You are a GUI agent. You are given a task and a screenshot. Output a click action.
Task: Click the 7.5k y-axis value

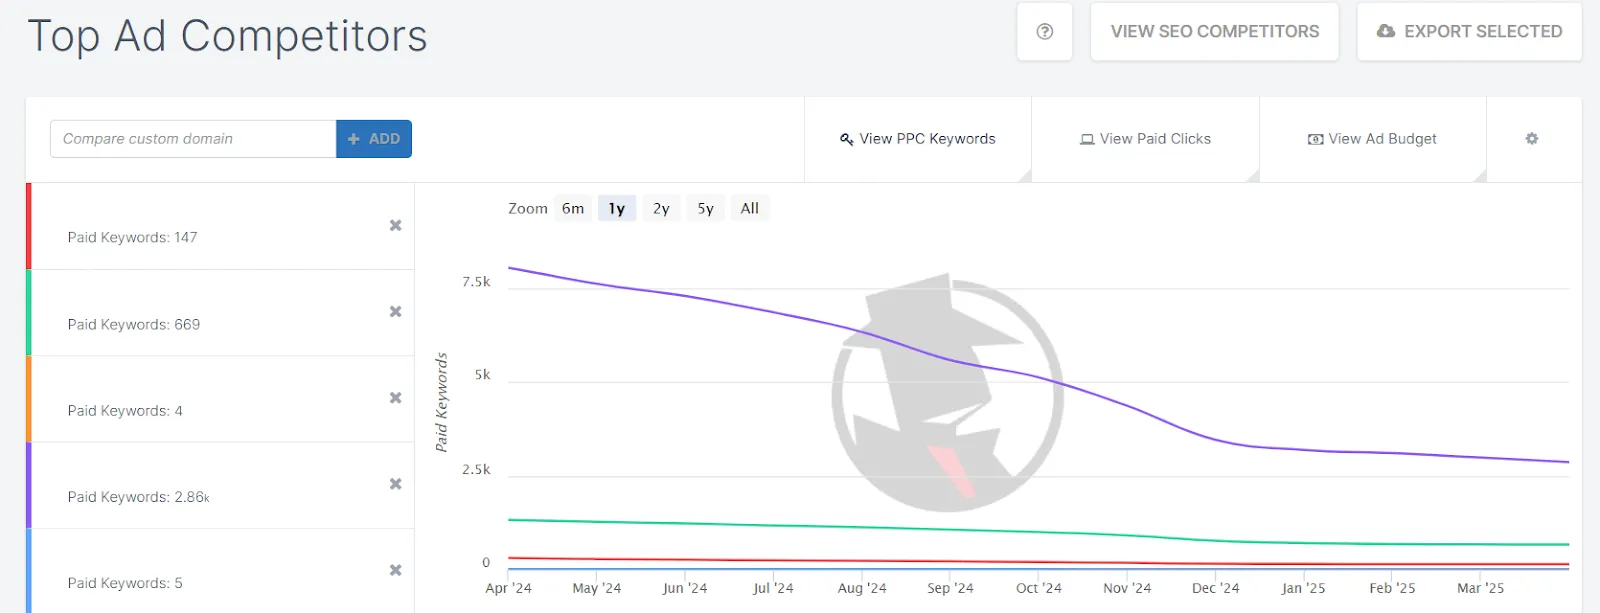(476, 282)
